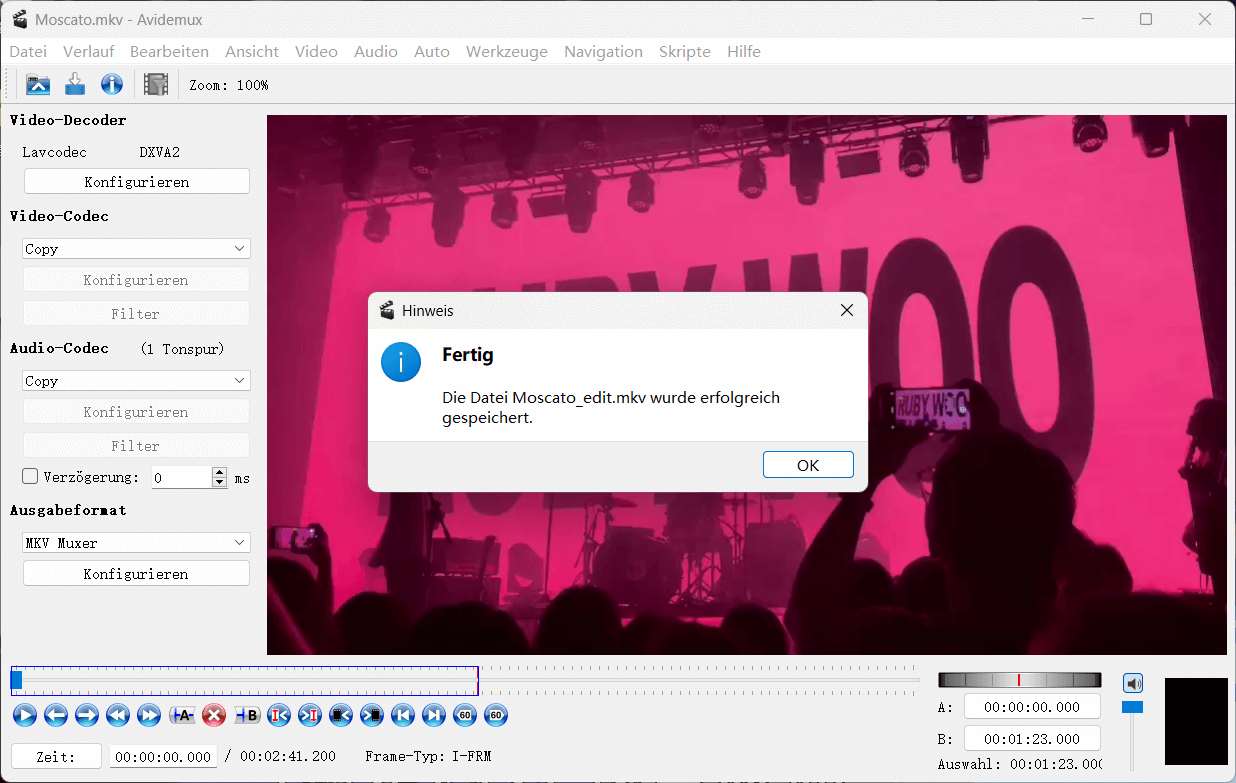Viewport: 1236px width, 783px height.
Task: Click the marker B time field 00:01:23.000
Action: tap(1032, 738)
